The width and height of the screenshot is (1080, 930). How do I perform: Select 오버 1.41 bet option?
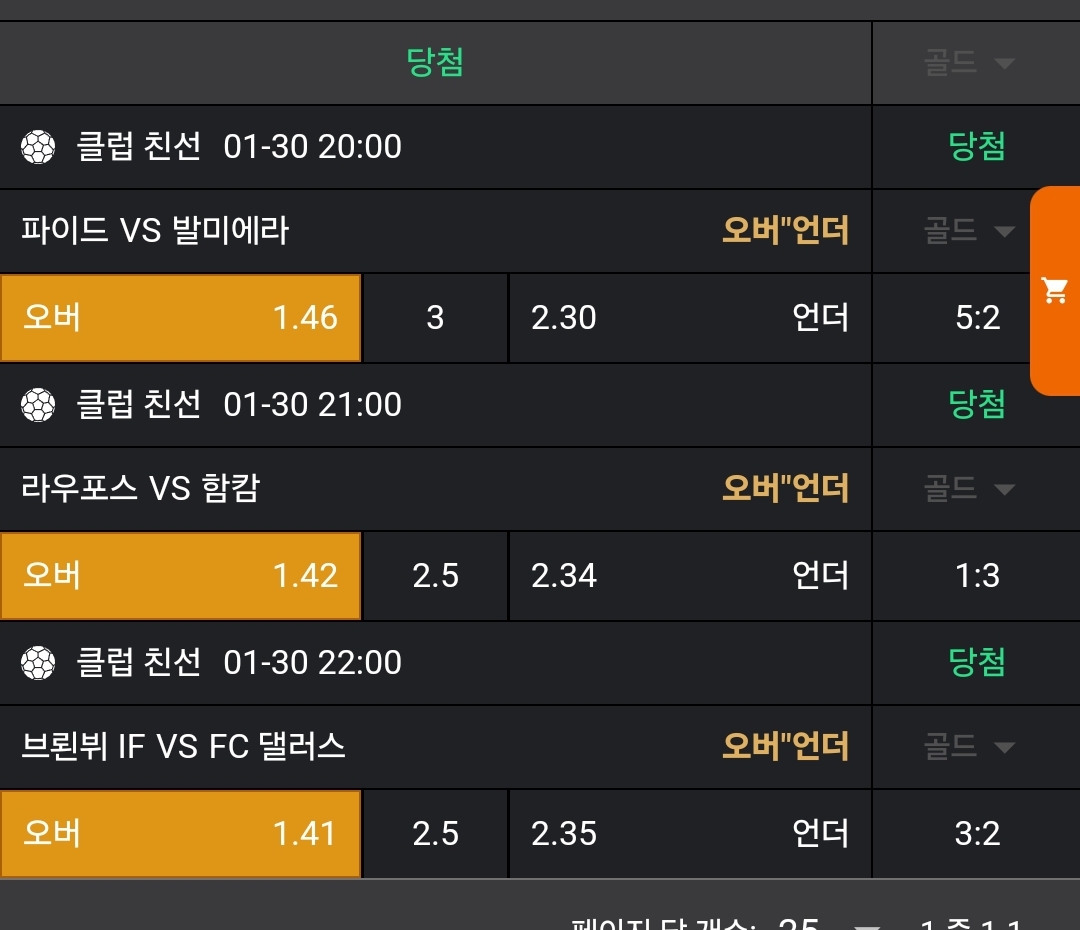pyautogui.click(x=180, y=834)
